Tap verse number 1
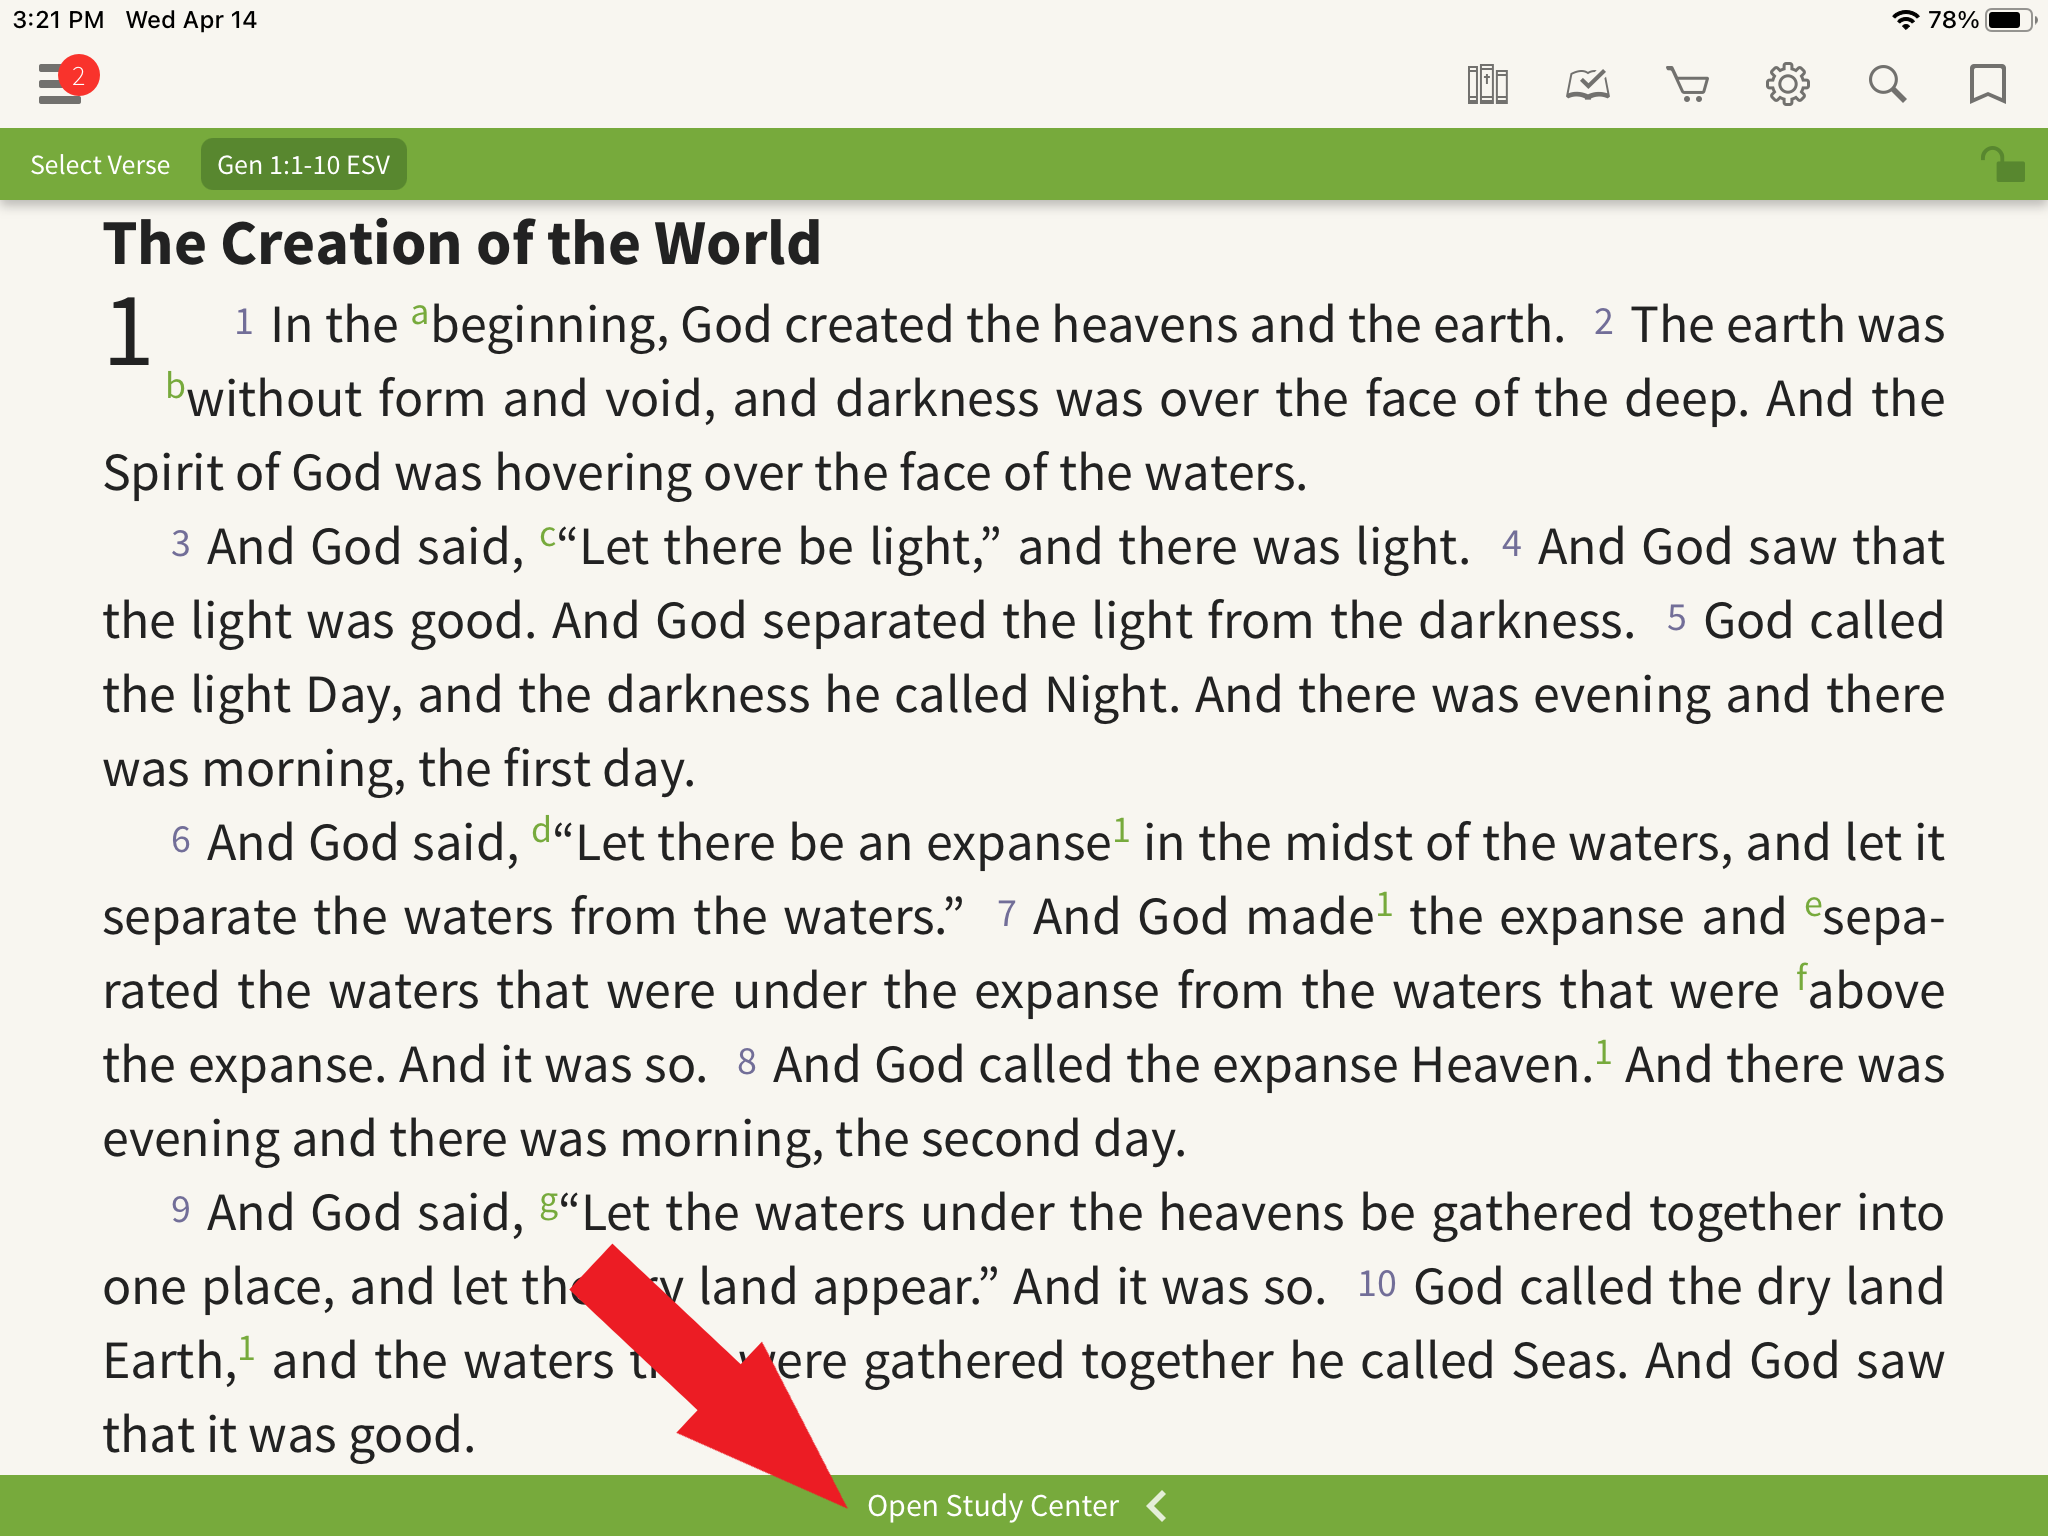2048x1536 pixels. click(243, 322)
